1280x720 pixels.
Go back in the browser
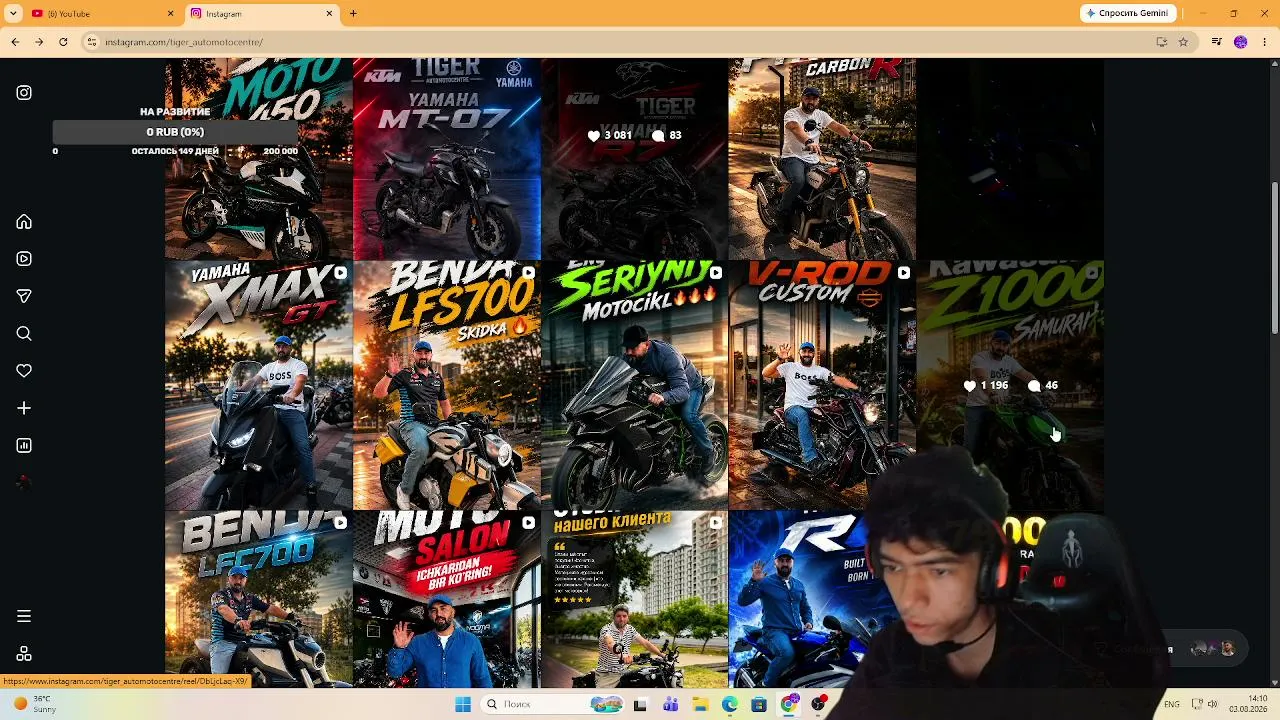15,42
